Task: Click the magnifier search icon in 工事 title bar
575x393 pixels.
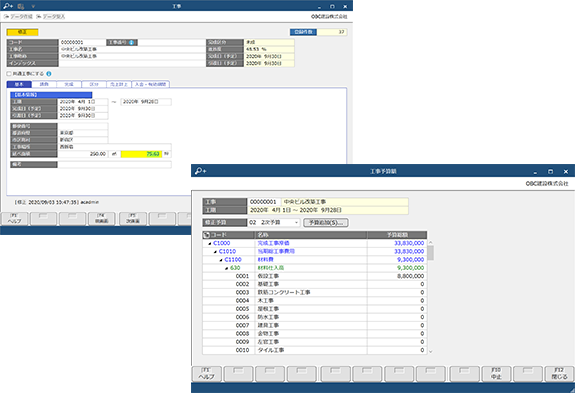Action: tap(7, 6)
